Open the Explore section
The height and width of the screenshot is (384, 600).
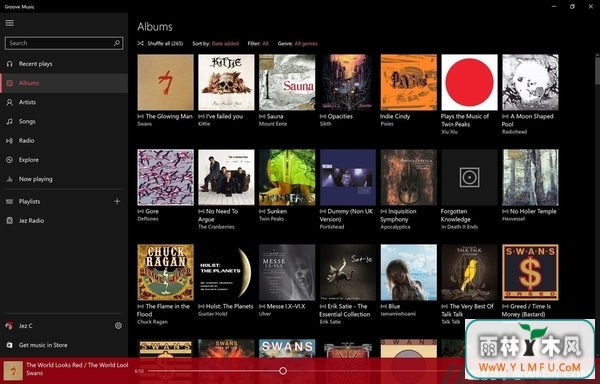[64, 159]
